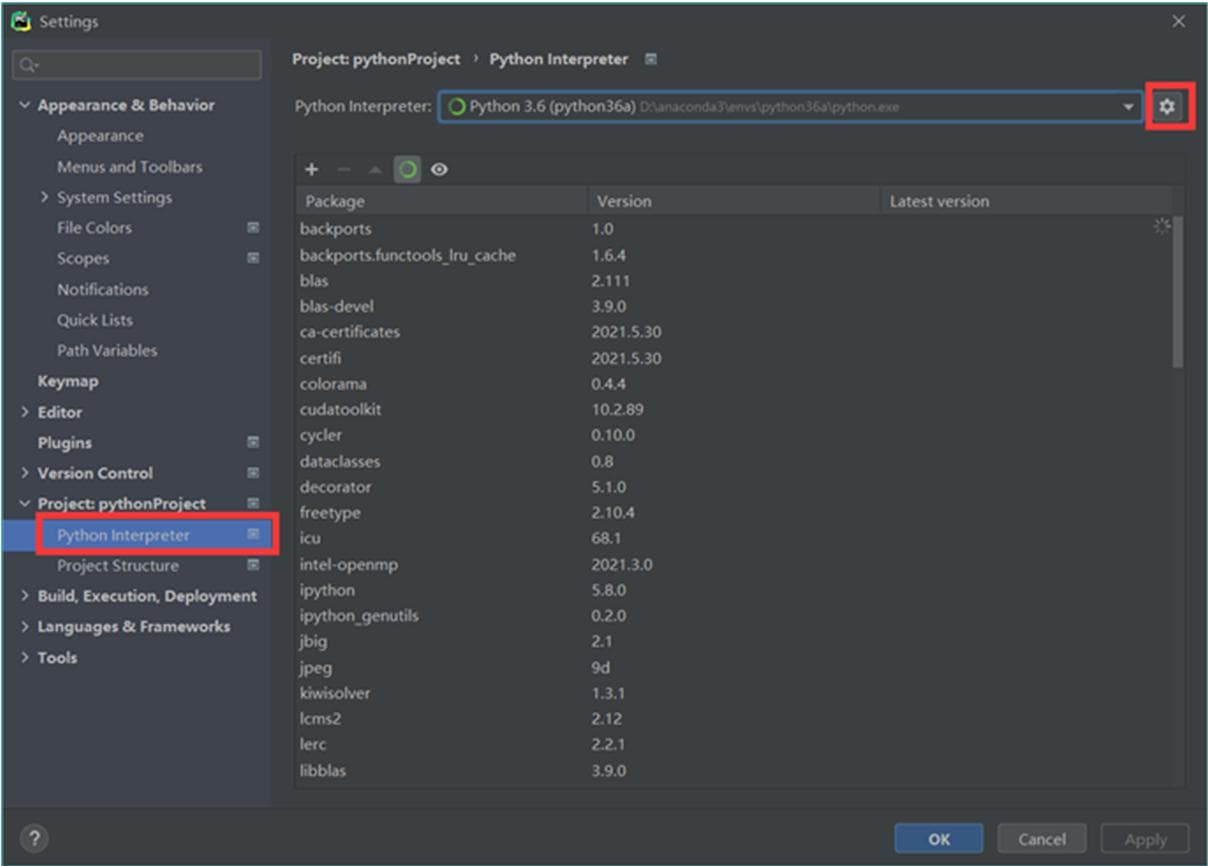Click the icon beside Python Interpreter breadcrumb

click(651, 60)
